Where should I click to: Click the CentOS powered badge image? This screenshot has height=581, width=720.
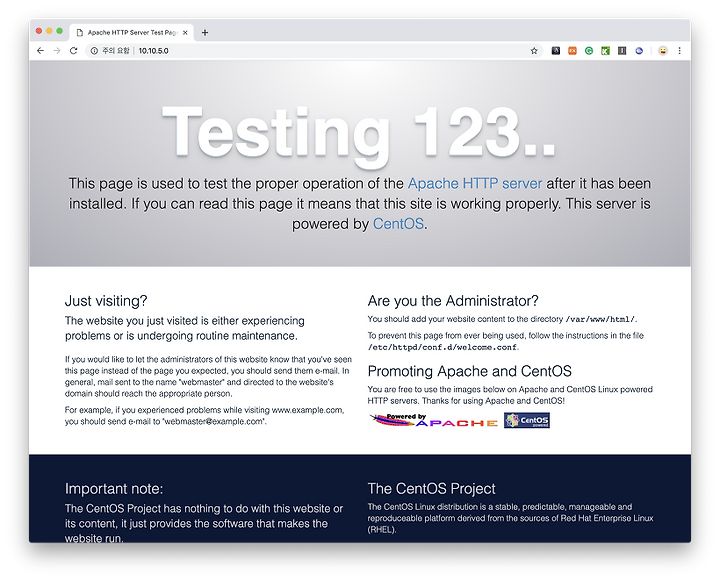pyautogui.click(x=527, y=420)
